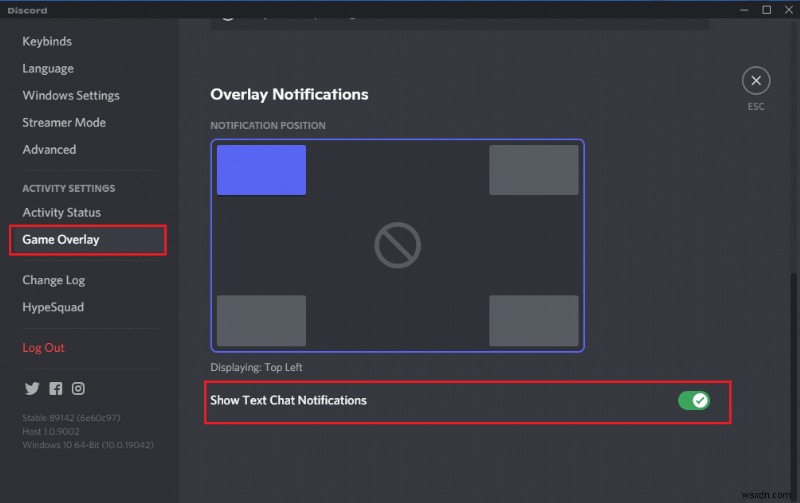Open Streamer Mode settings
Image resolution: width=800 pixels, height=503 pixels.
[x=64, y=122]
